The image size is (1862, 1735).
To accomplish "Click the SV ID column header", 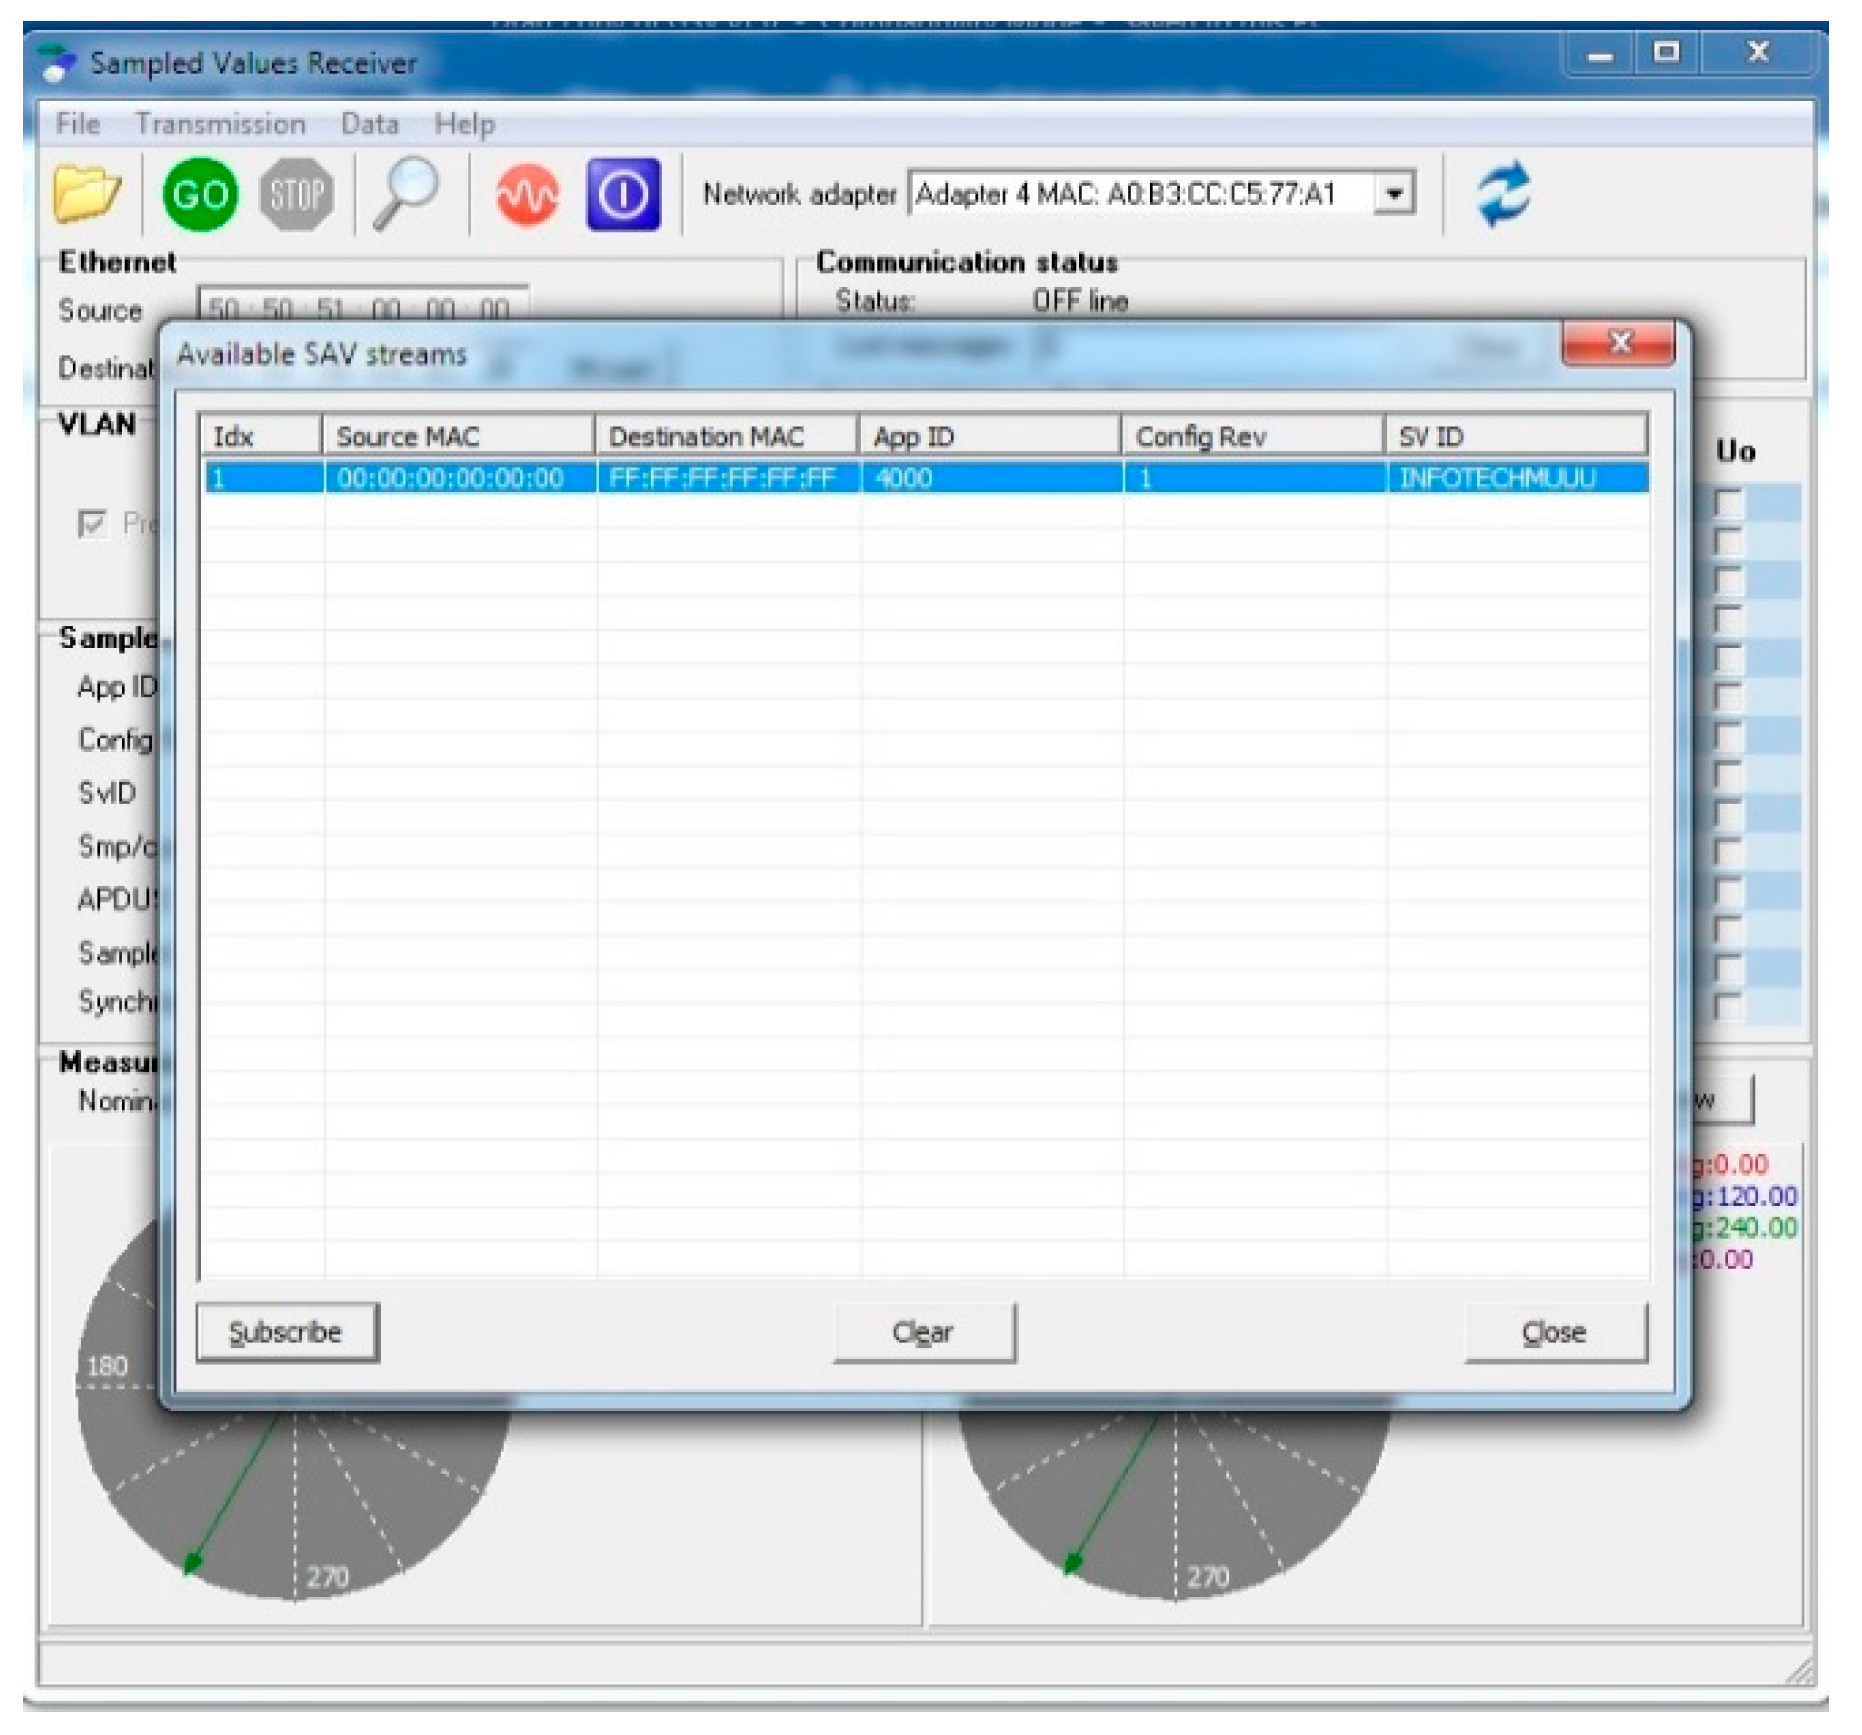I will (x=1514, y=437).
